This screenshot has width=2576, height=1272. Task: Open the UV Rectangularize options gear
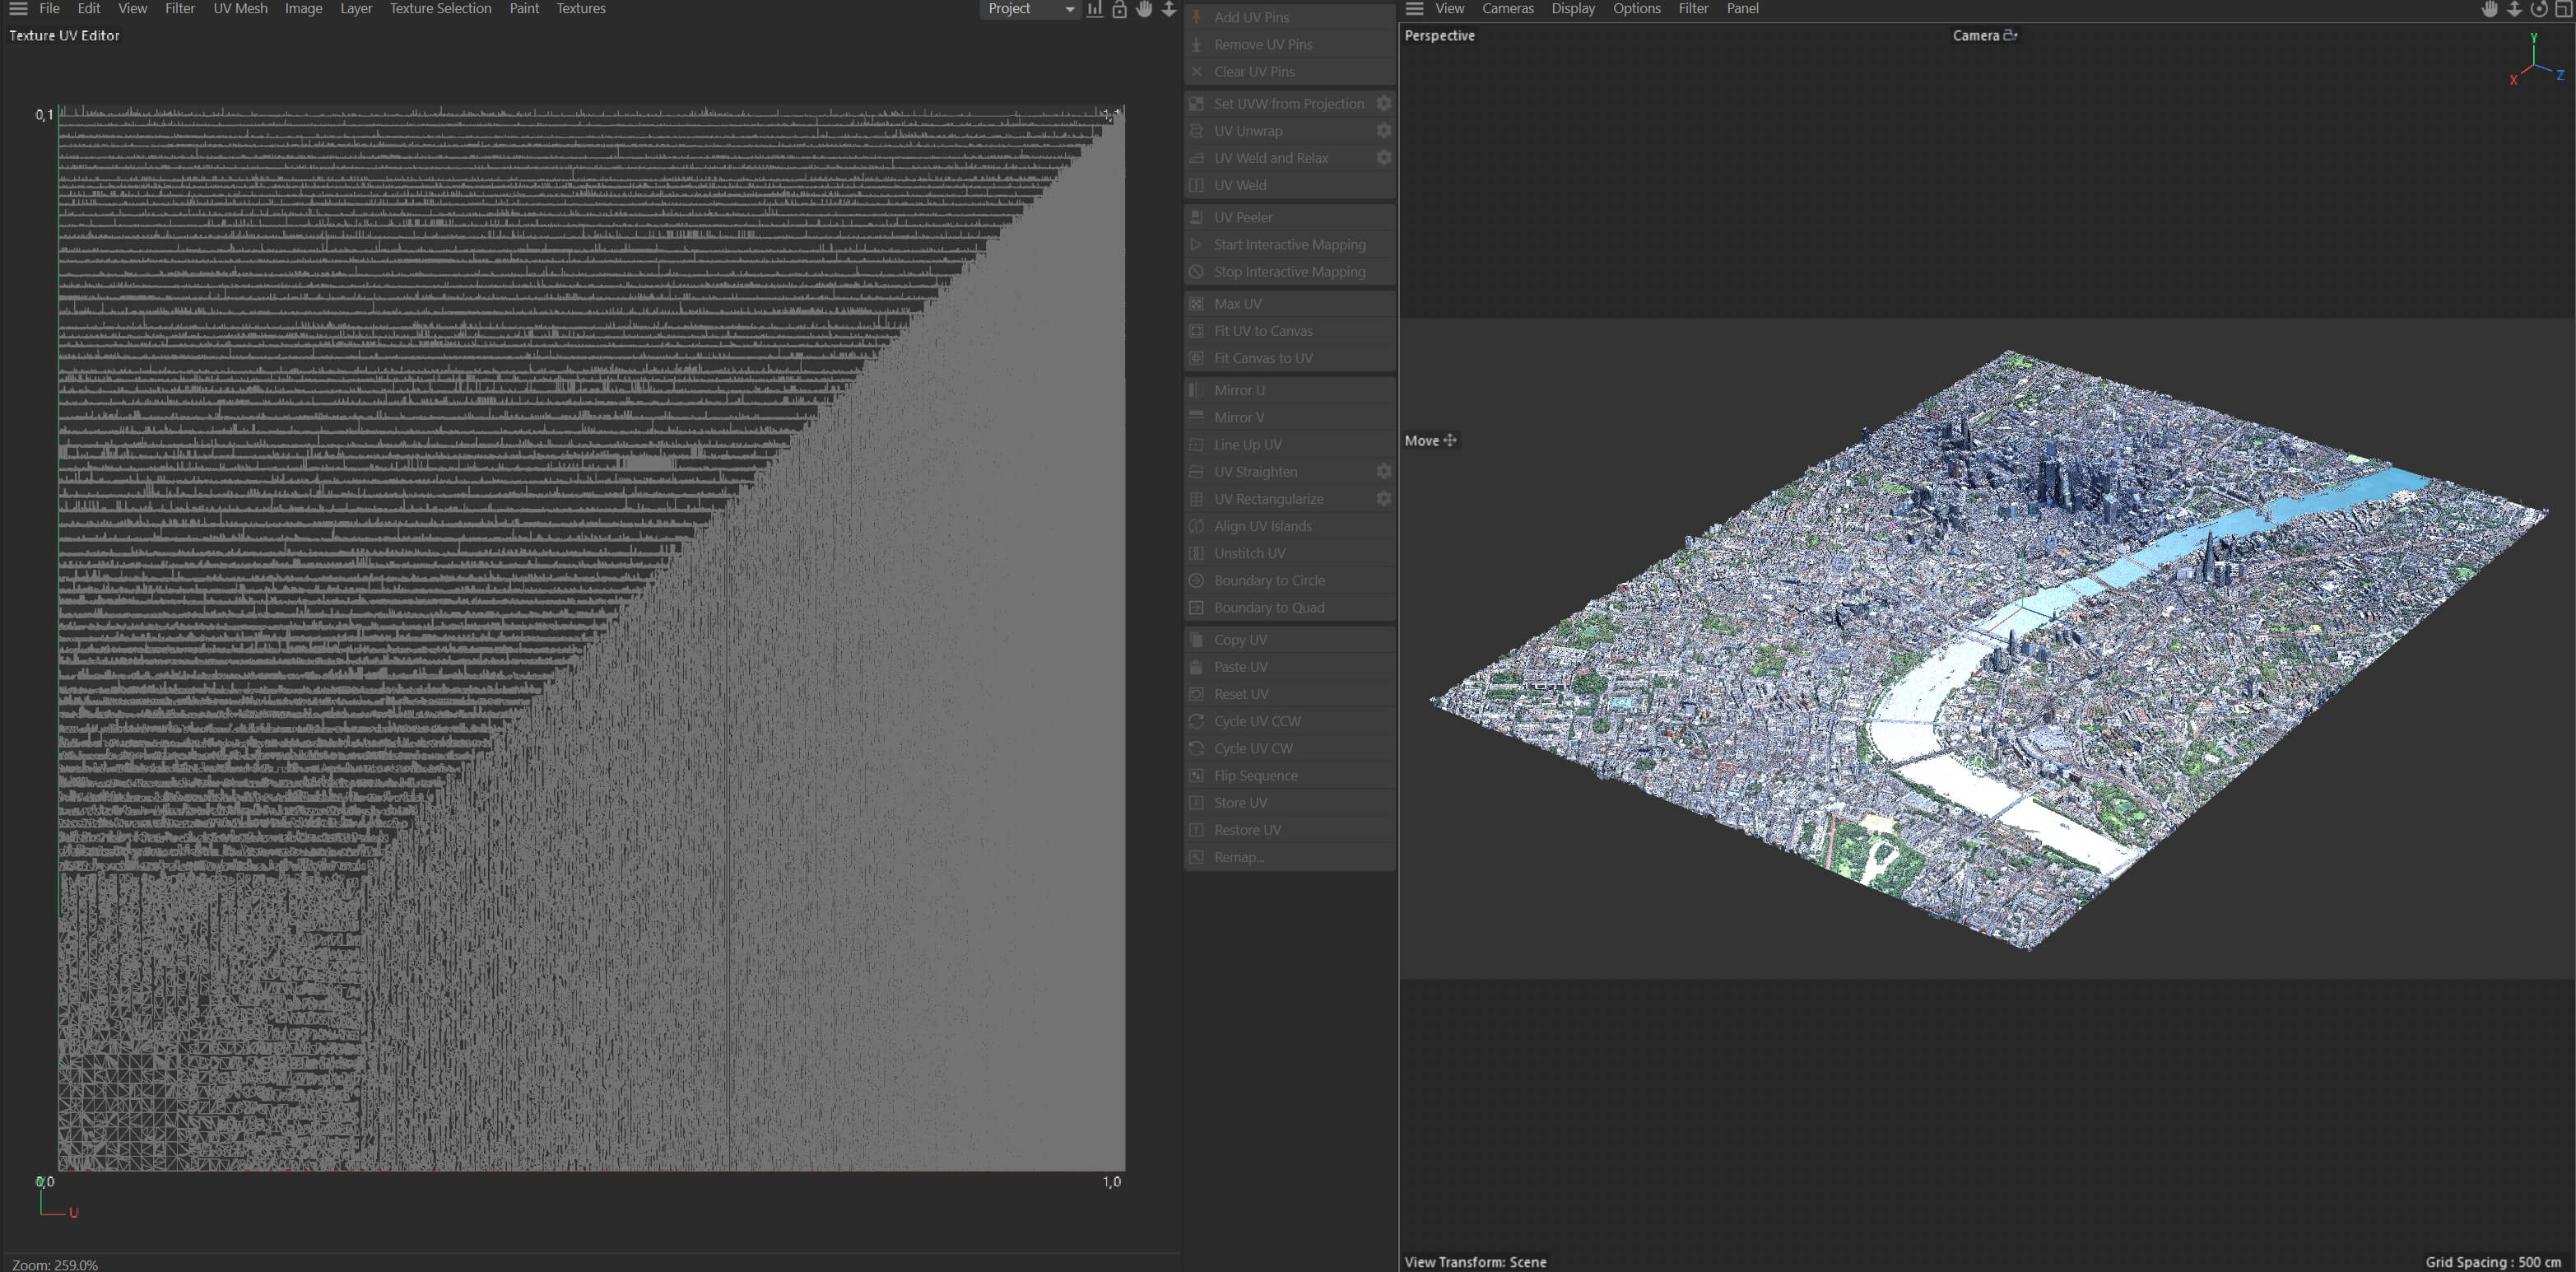coord(1383,498)
